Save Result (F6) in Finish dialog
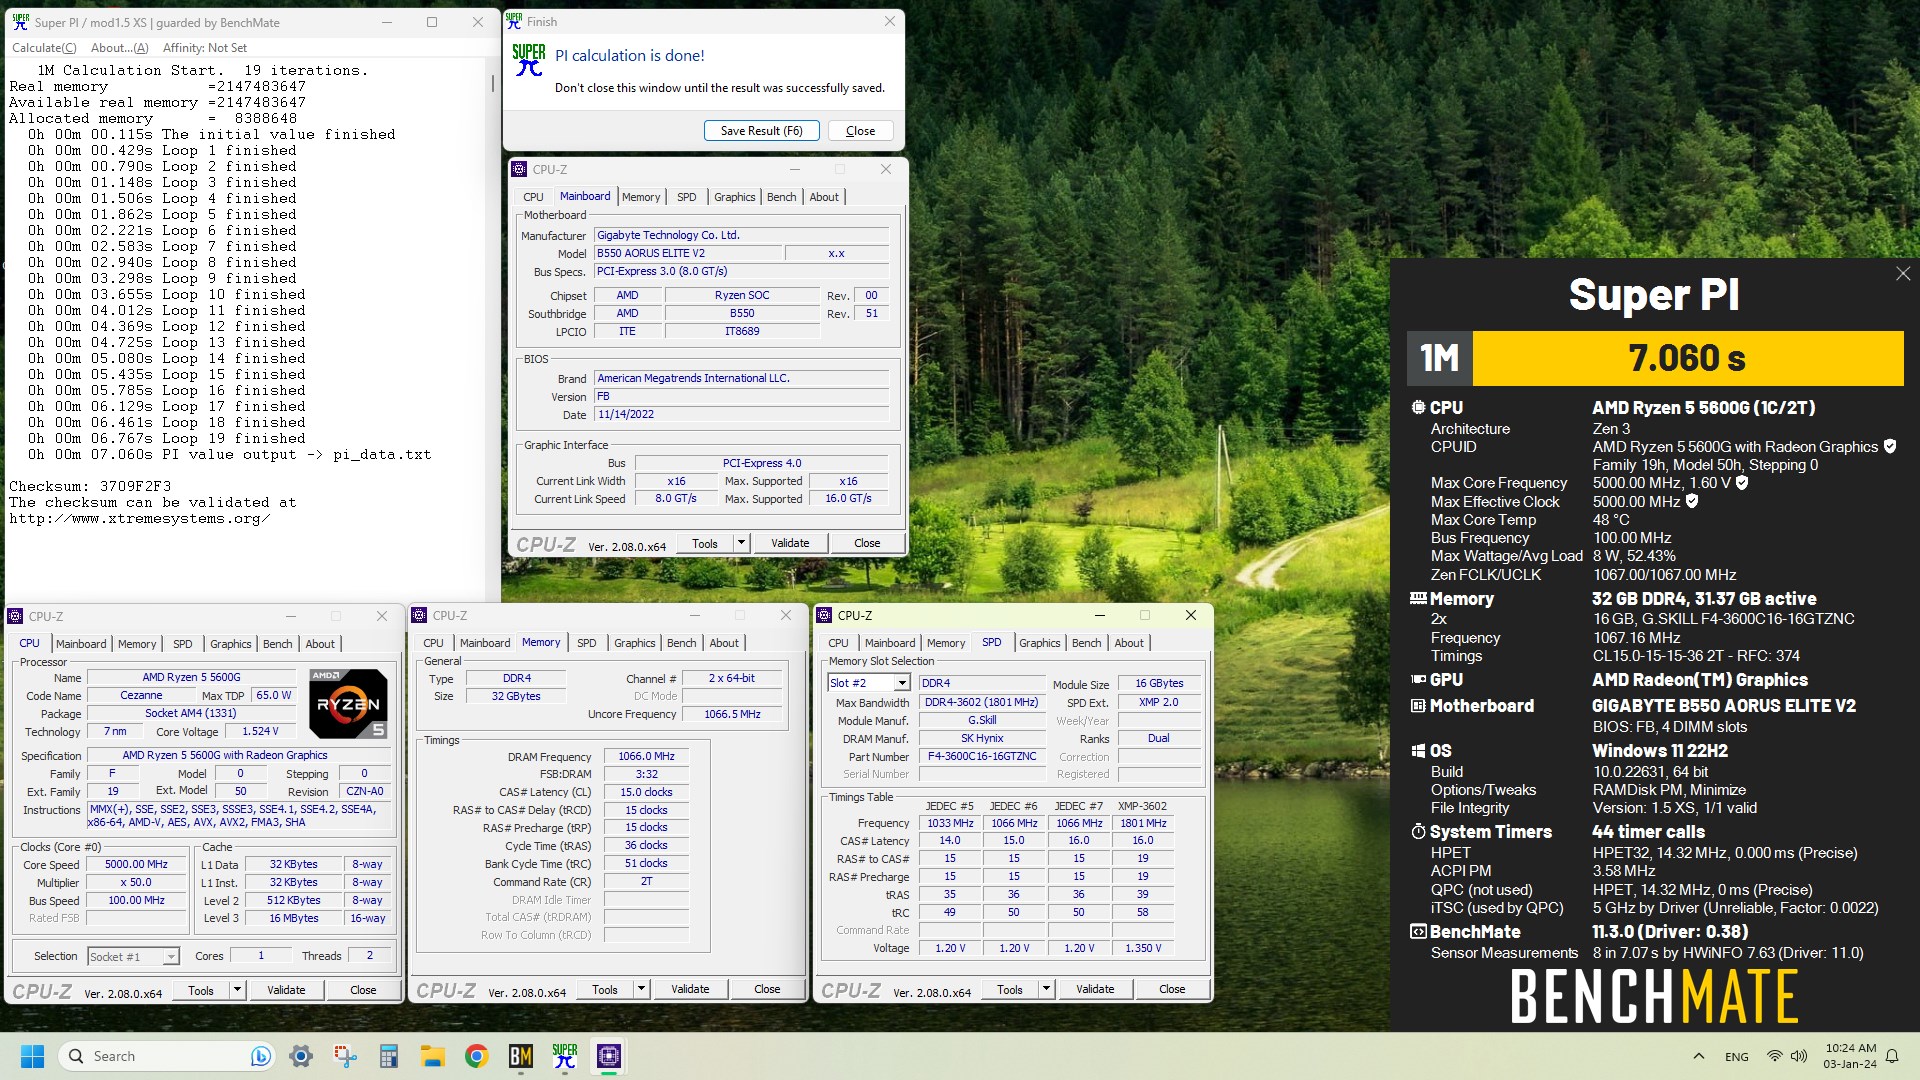This screenshot has height=1080, width=1920. [762, 131]
